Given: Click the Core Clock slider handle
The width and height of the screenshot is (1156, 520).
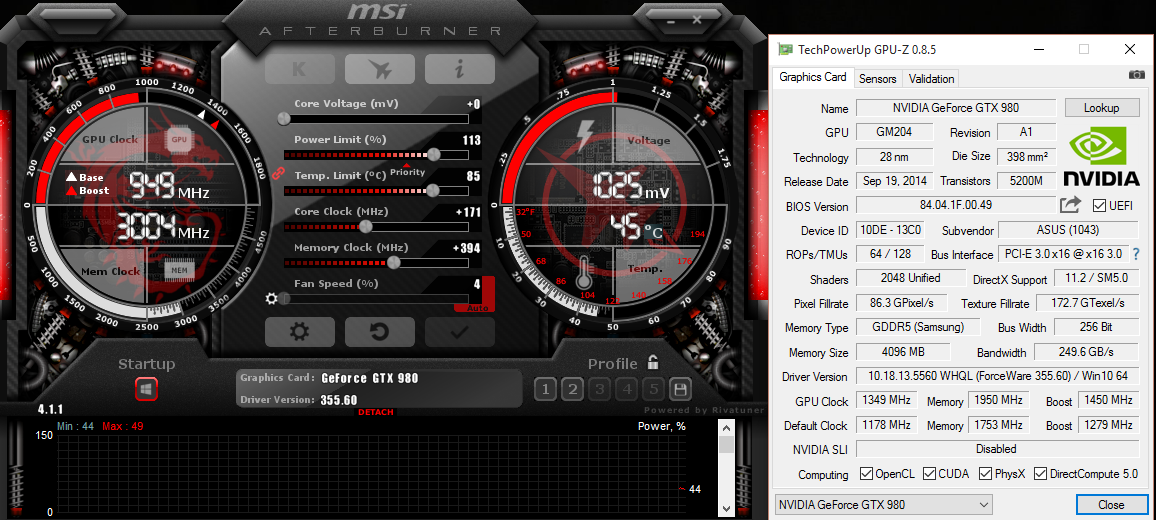Looking at the screenshot, I should [365, 226].
